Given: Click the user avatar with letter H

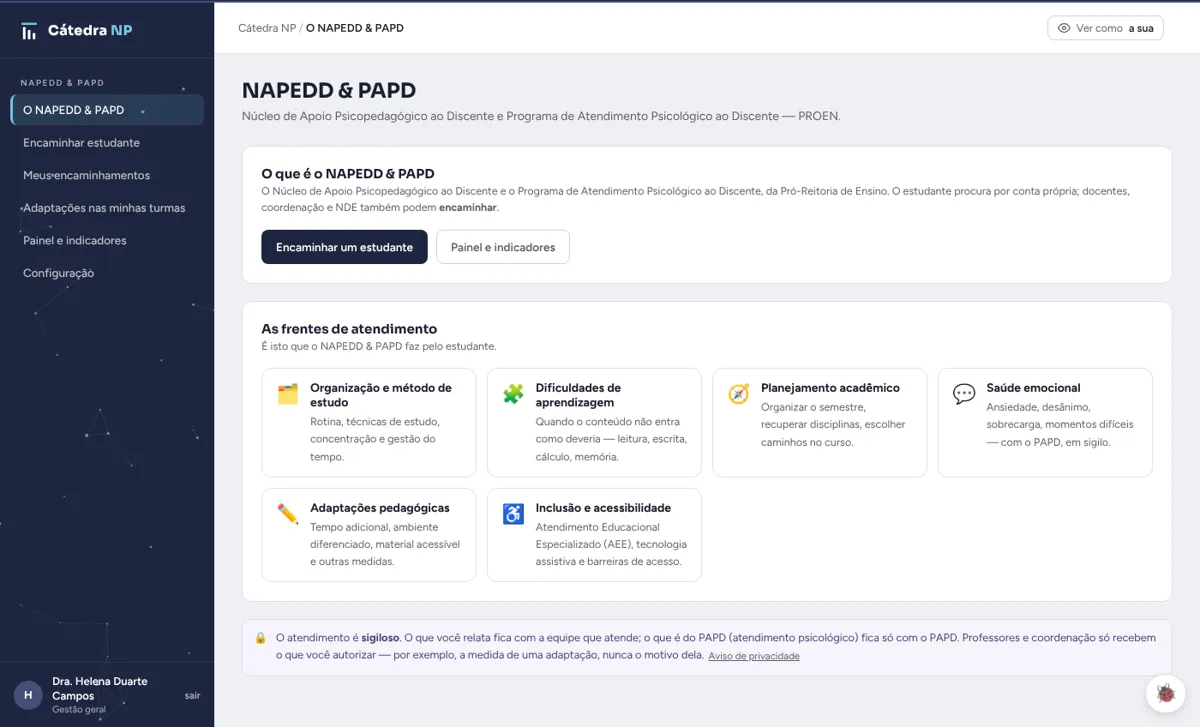Looking at the screenshot, I should coord(28,695).
